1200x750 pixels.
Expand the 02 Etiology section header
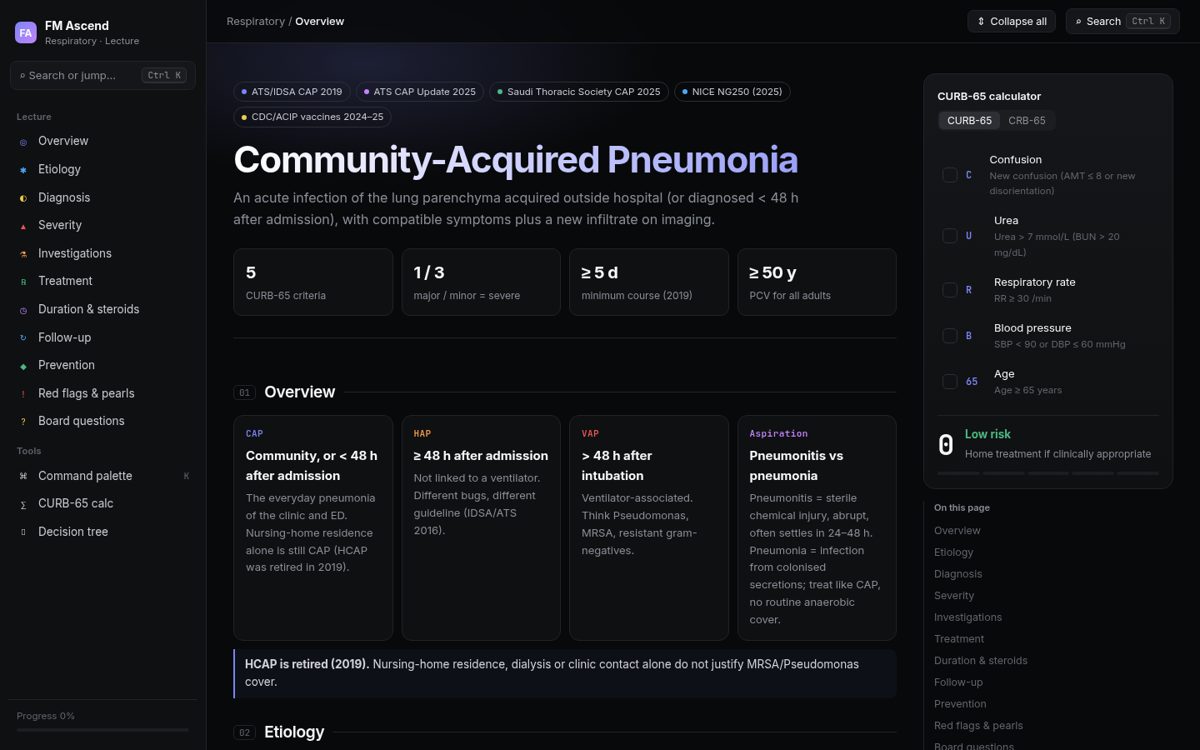pyautogui.click(x=565, y=732)
